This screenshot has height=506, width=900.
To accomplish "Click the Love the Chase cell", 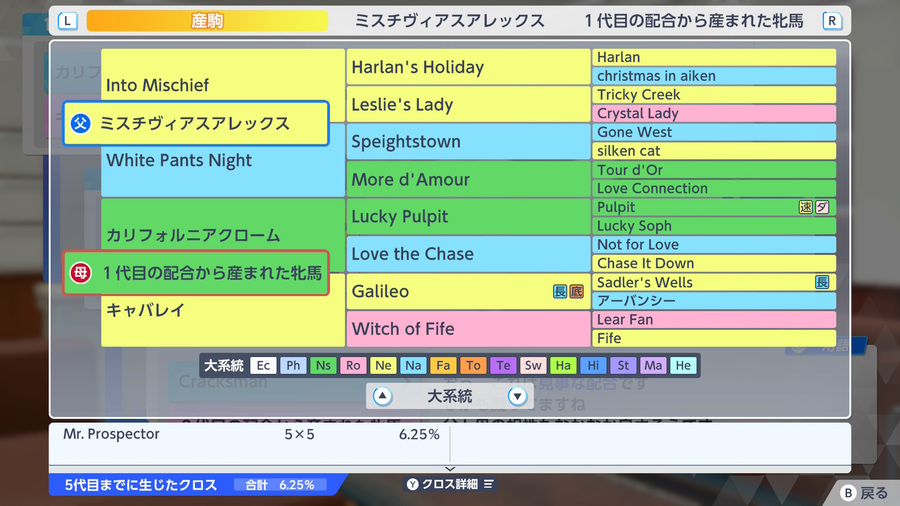I will (468, 254).
